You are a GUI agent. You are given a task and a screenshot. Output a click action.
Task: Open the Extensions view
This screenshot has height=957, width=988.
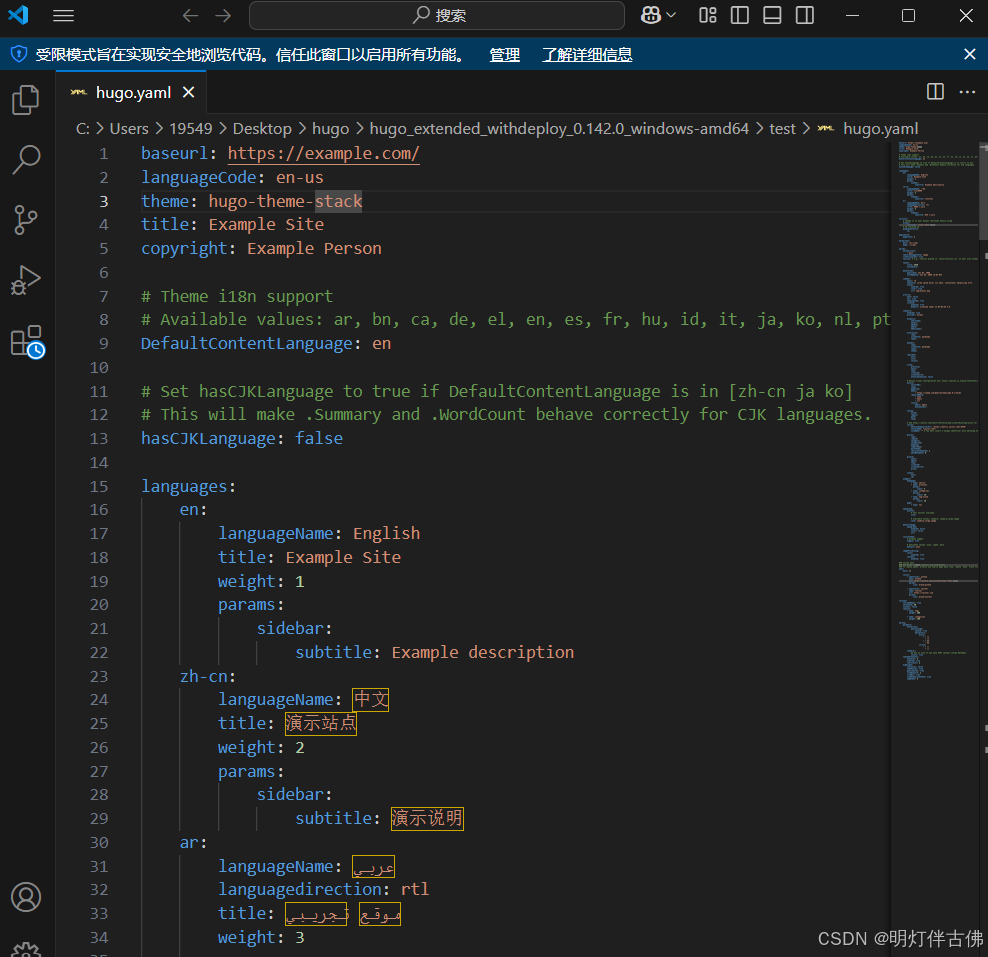(27, 341)
